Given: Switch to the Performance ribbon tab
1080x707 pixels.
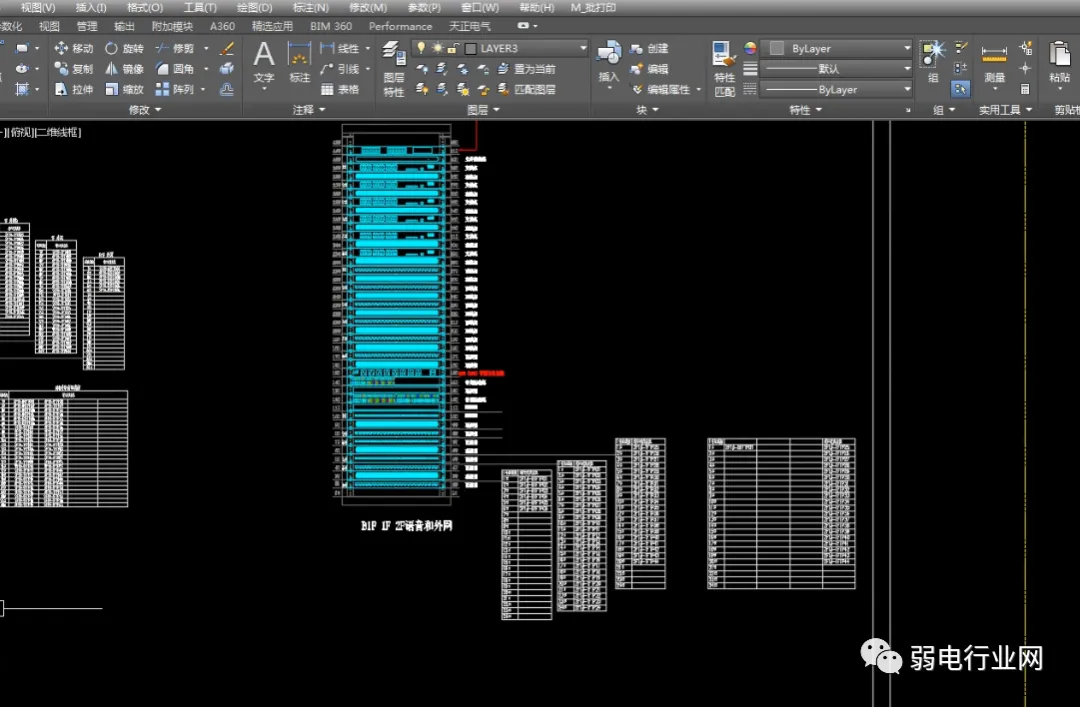Looking at the screenshot, I should (x=400, y=26).
